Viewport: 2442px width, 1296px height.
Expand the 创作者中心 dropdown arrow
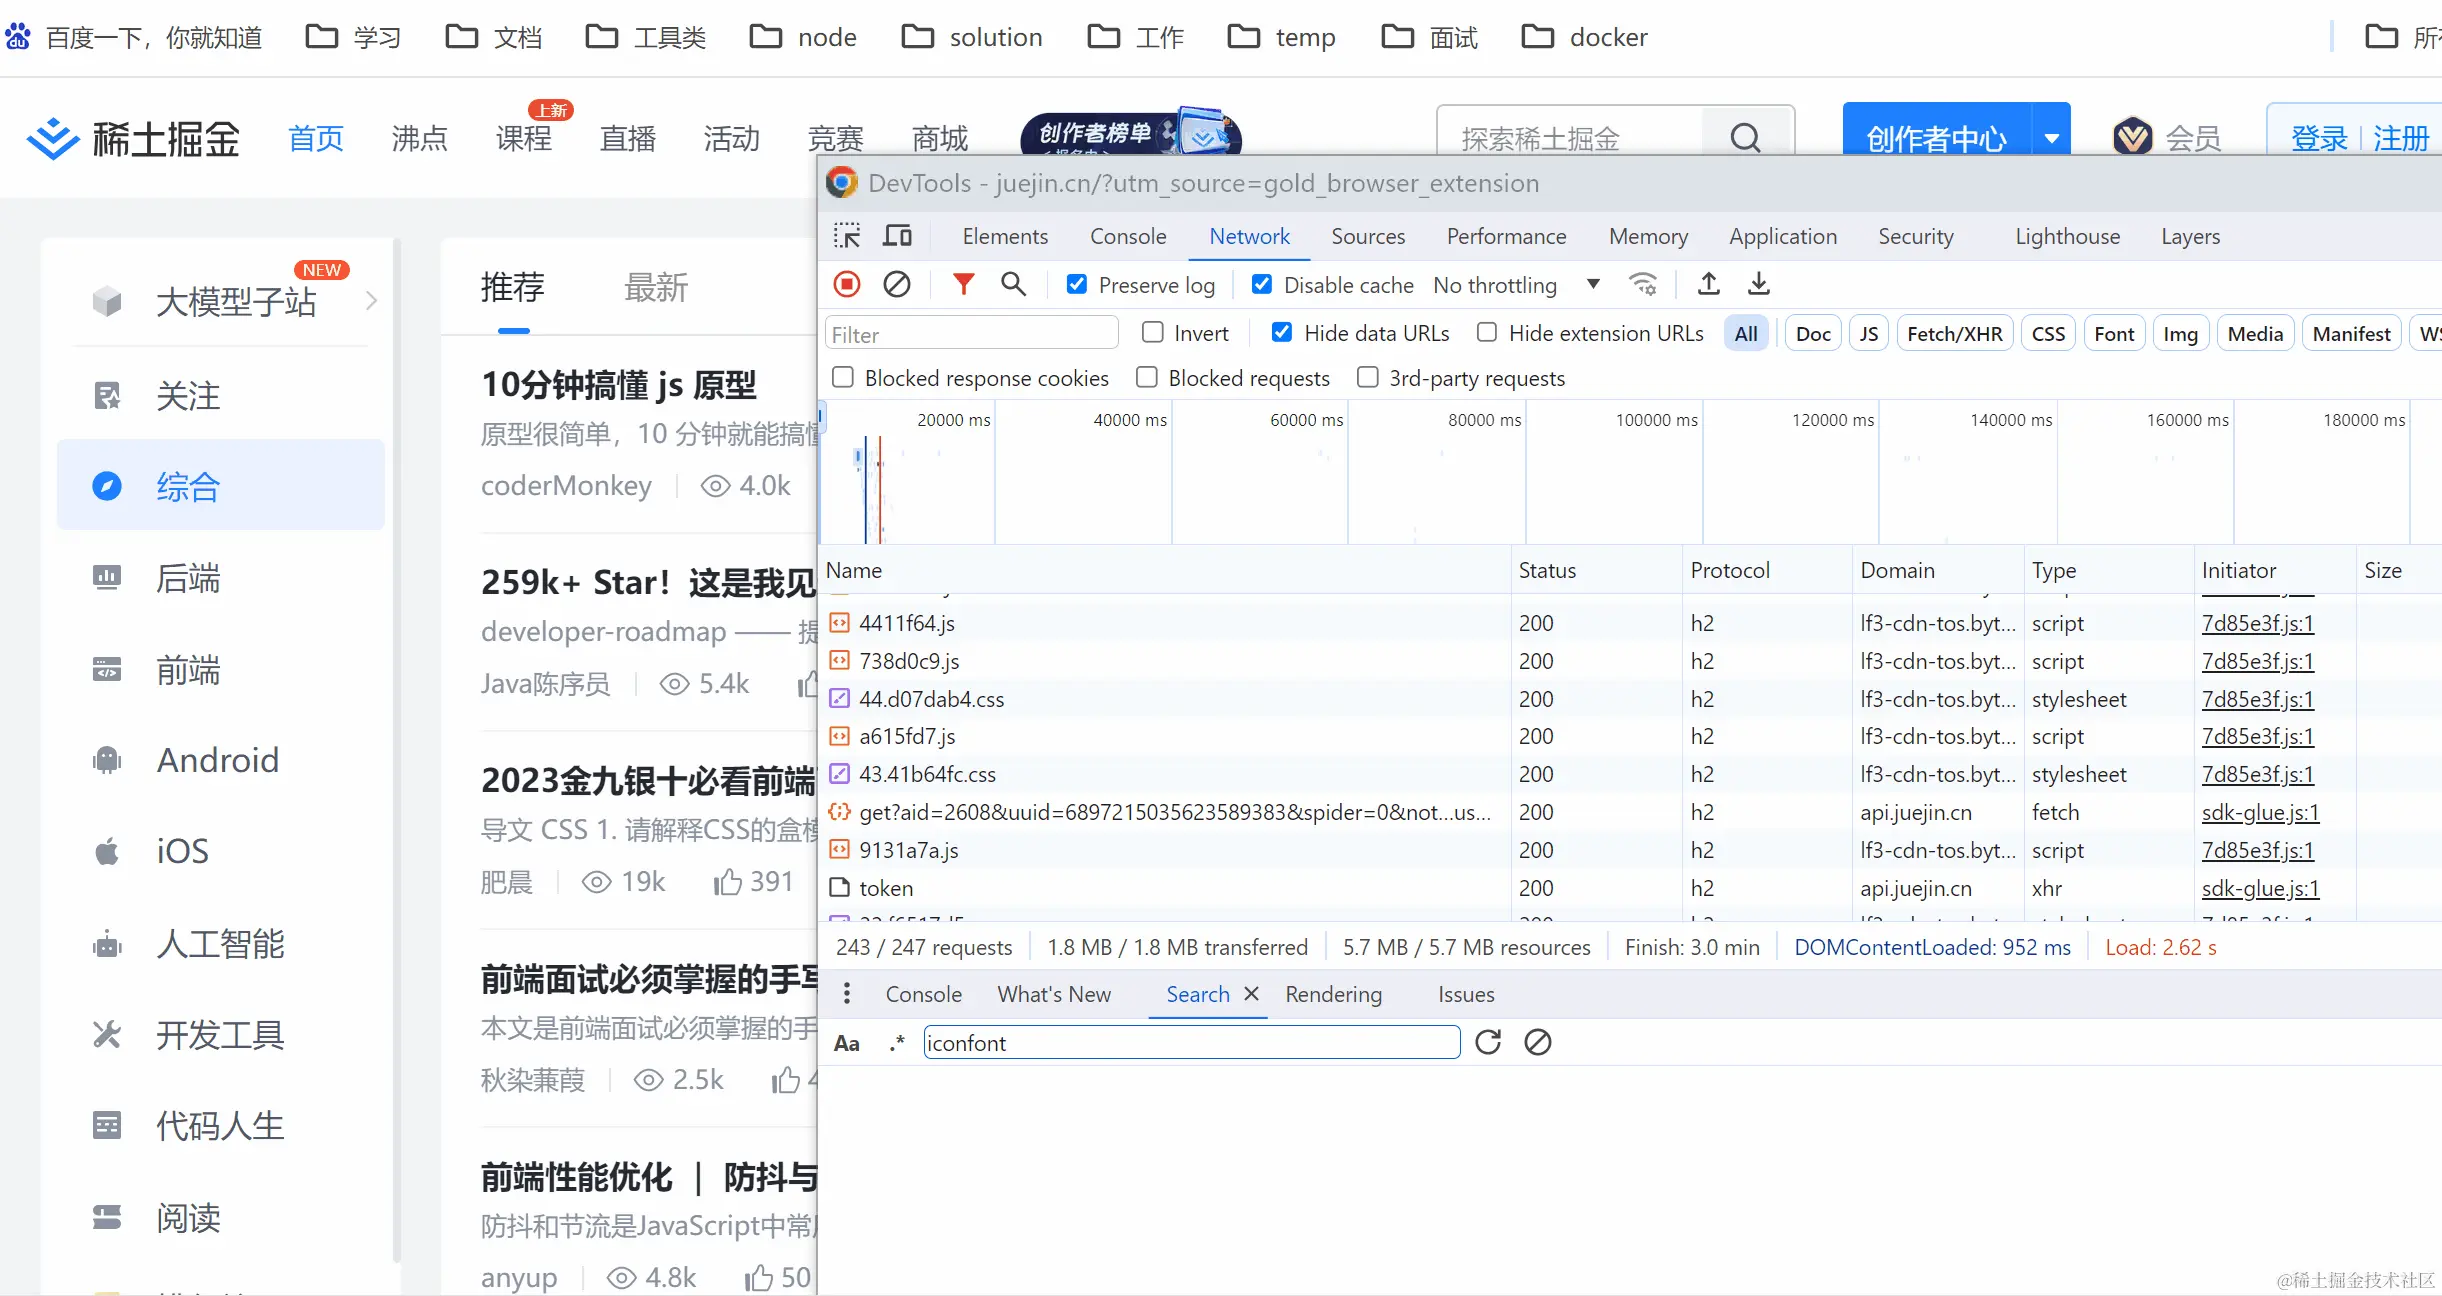click(x=2052, y=138)
